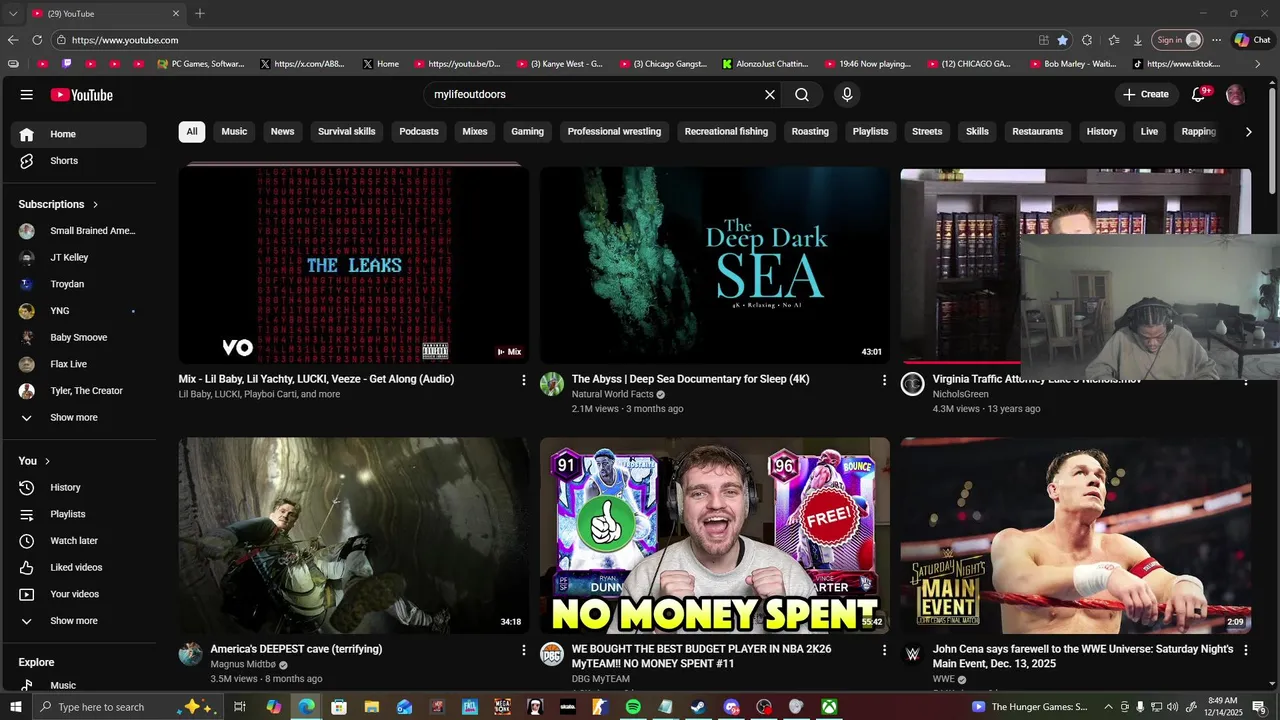Select the Podcasts chip

[419, 131]
